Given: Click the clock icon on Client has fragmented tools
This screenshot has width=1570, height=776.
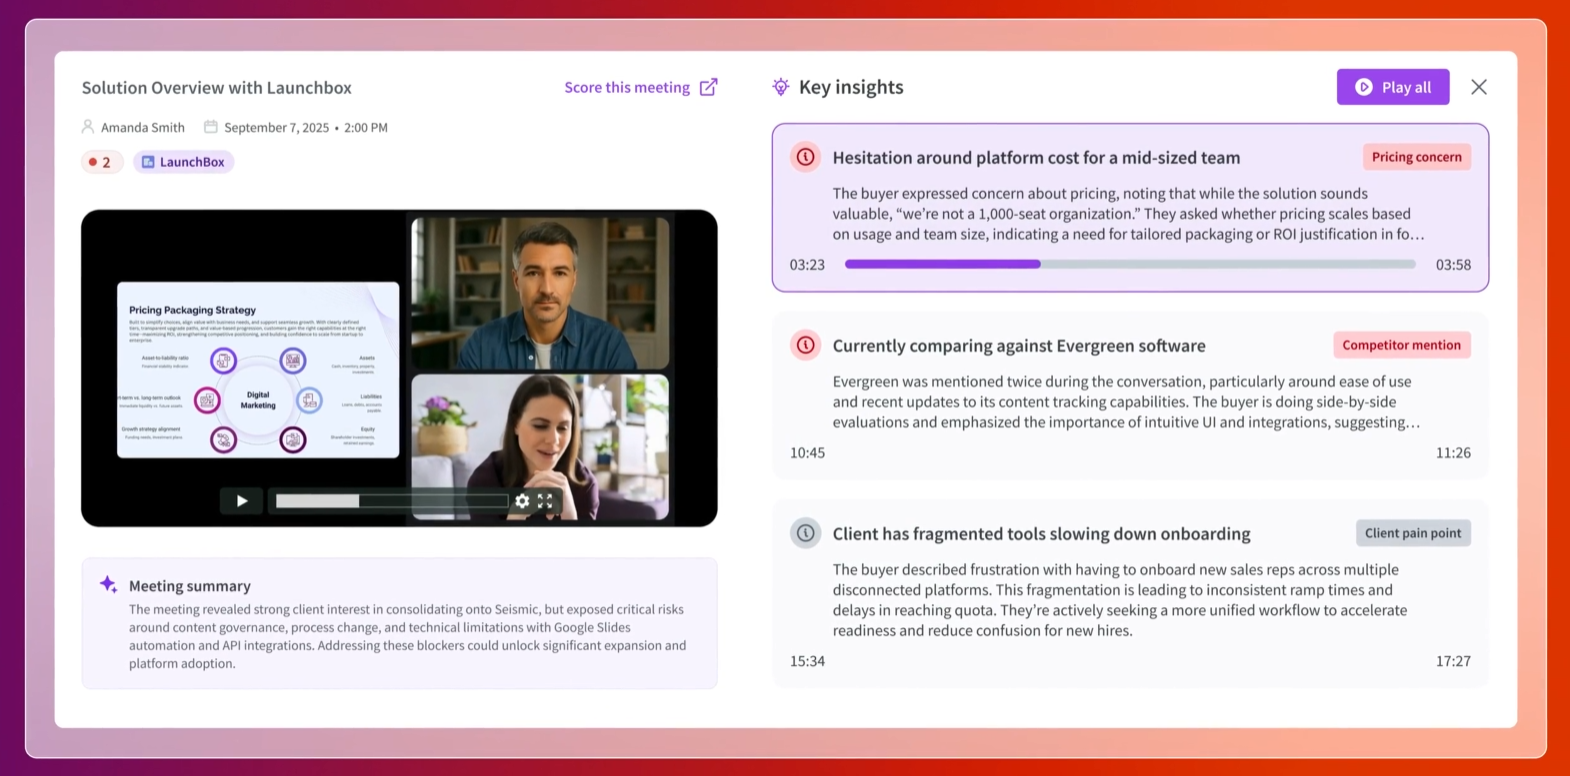Looking at the screenshot, I should pyautogui.click(x=805, y=533).
